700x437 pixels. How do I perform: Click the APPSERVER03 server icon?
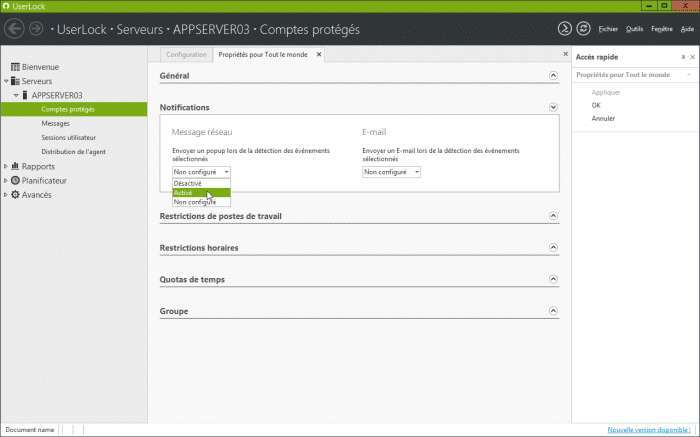click(25, 95)
